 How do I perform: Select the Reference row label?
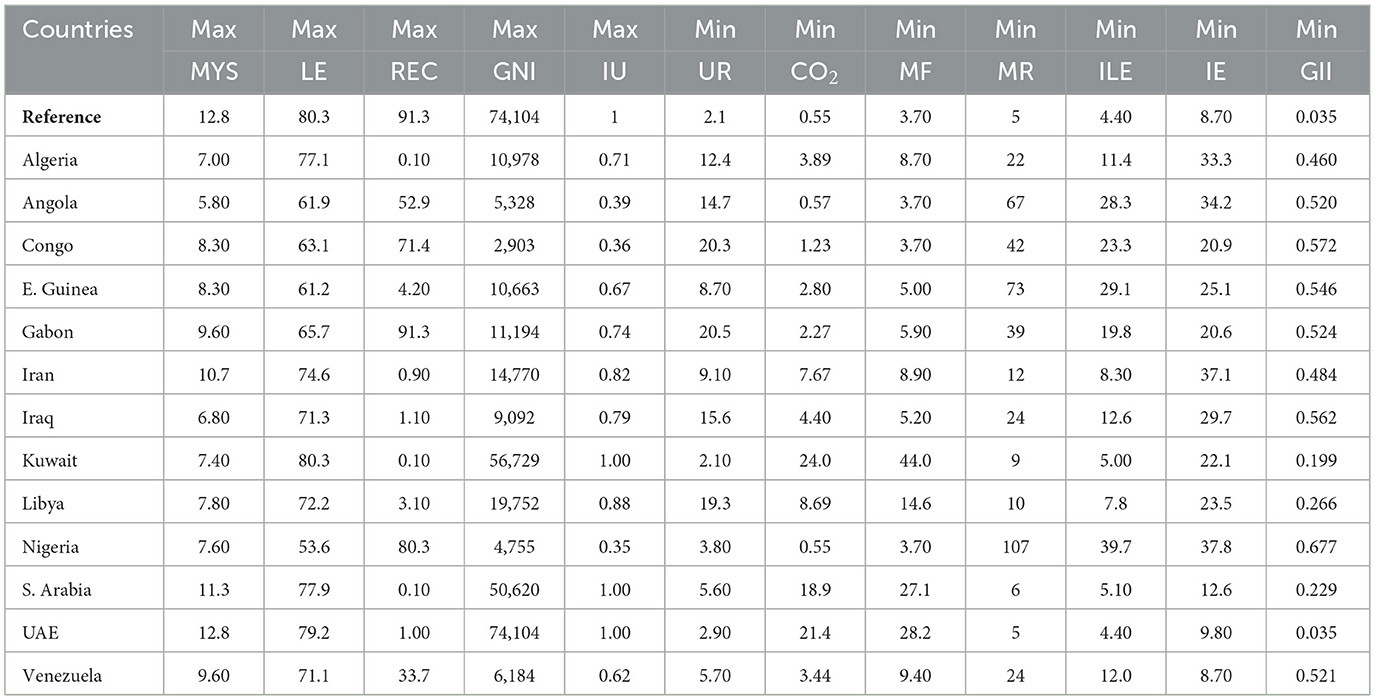tap(62, 117)
